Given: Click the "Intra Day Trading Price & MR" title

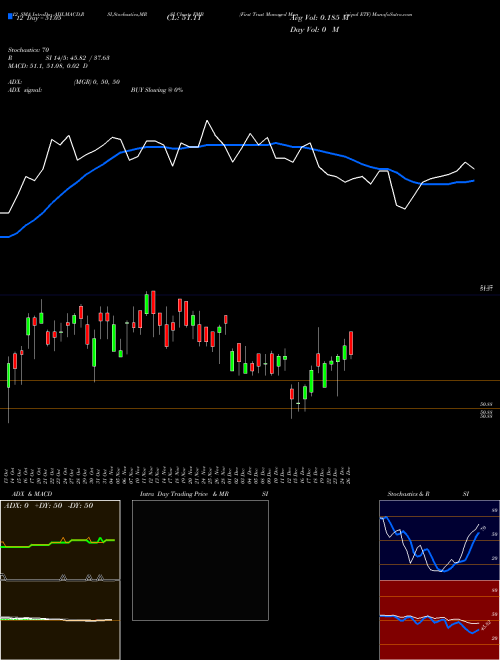Looking at the screenshot, I should coord(184,494).
